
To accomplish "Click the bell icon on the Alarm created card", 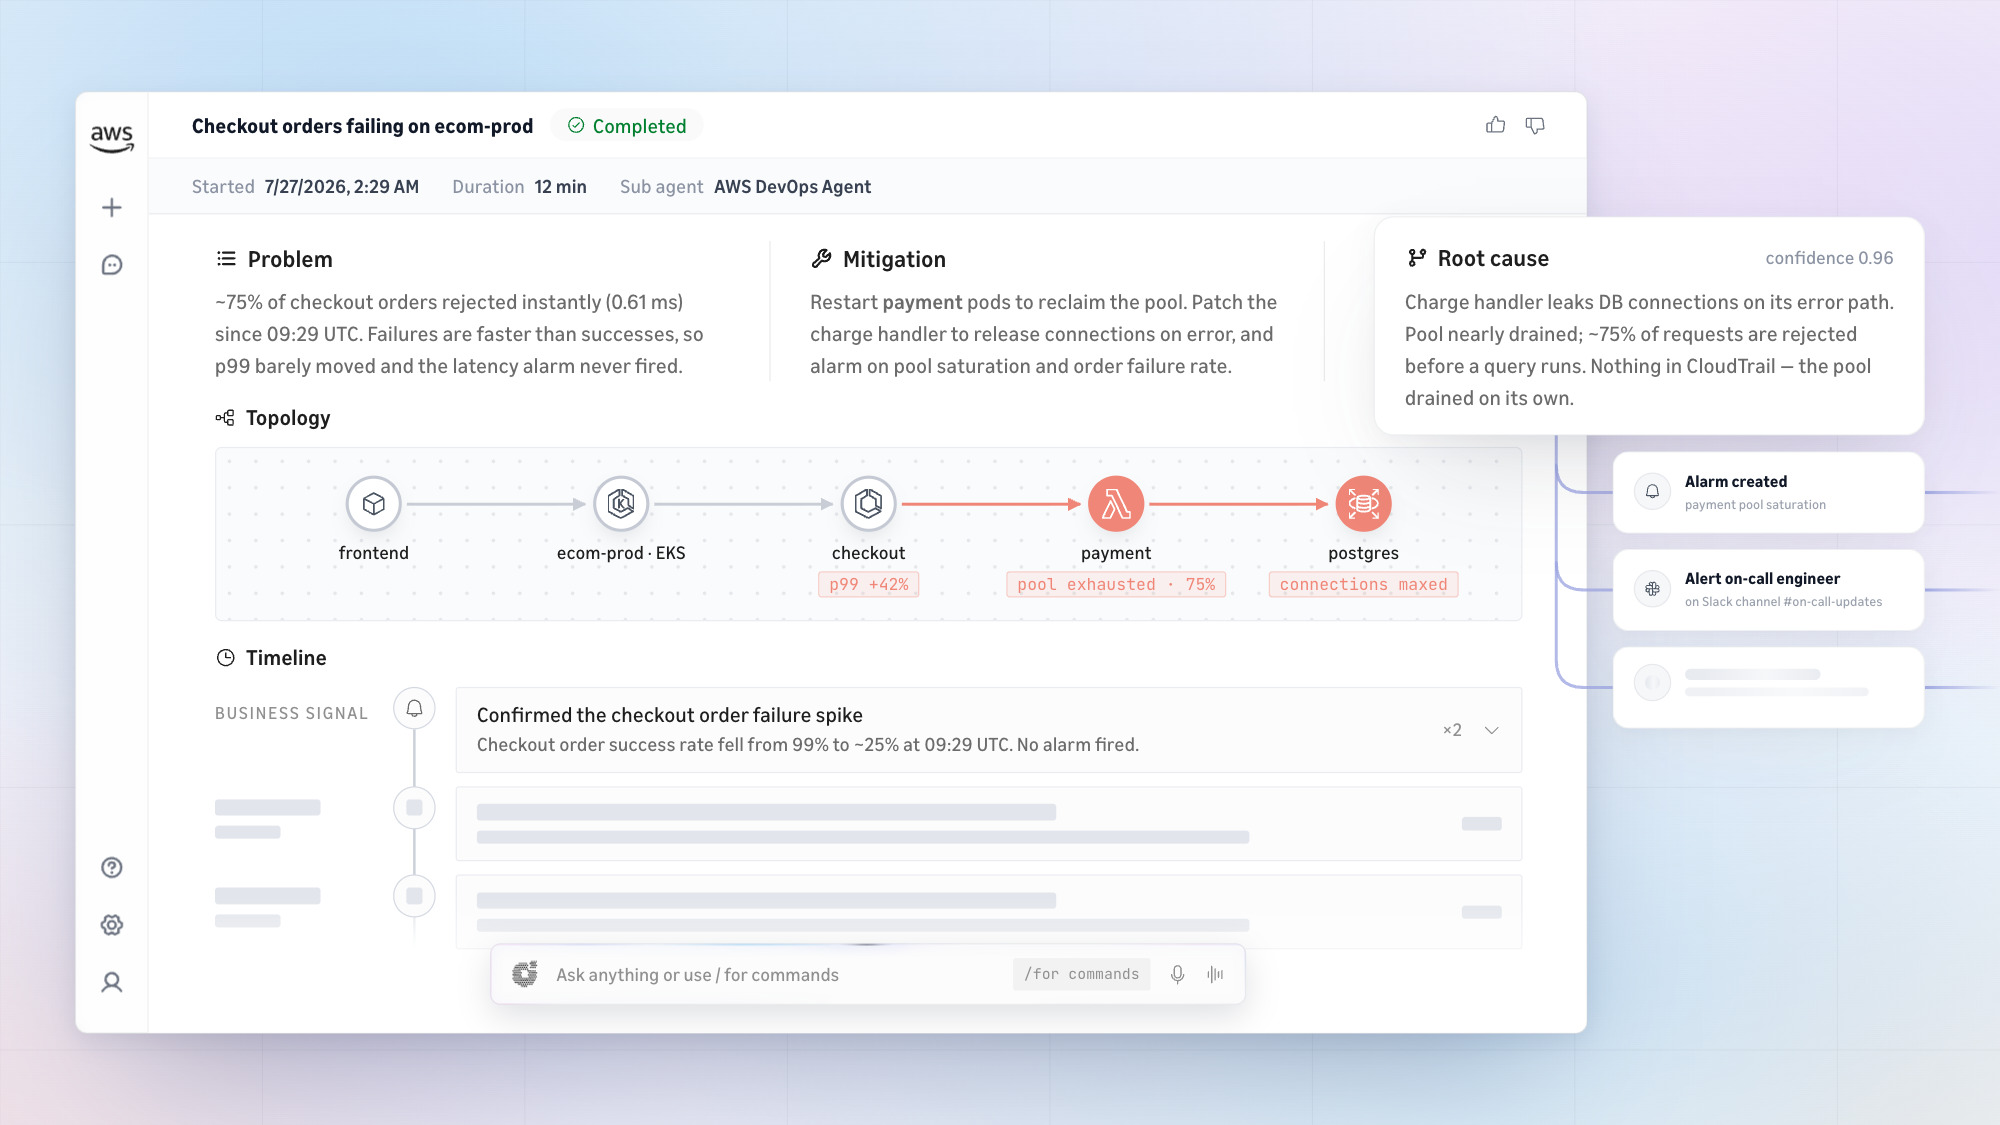I will pyautogui.click(x=1653, y=492).
